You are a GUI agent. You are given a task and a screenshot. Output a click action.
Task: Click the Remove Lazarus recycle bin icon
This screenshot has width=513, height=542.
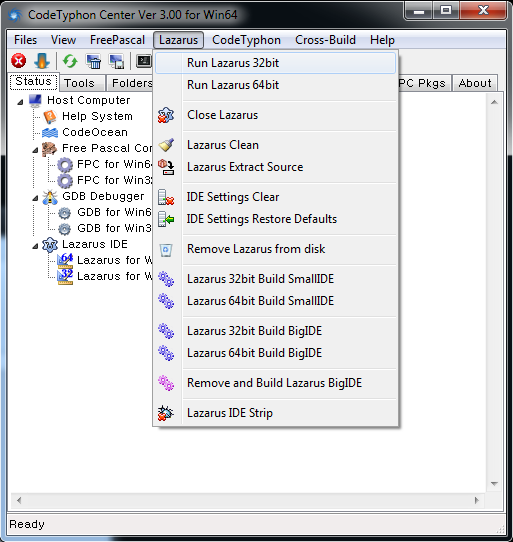[166, 250]
